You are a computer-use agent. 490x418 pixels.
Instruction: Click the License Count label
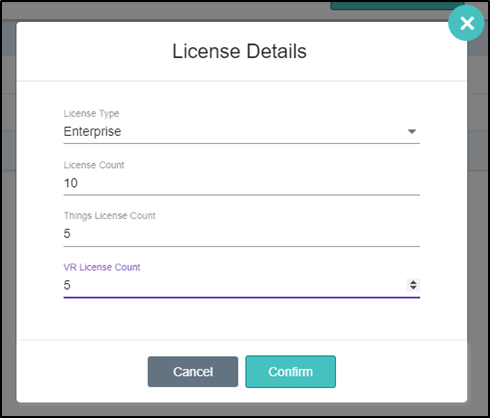click(94, 165)
